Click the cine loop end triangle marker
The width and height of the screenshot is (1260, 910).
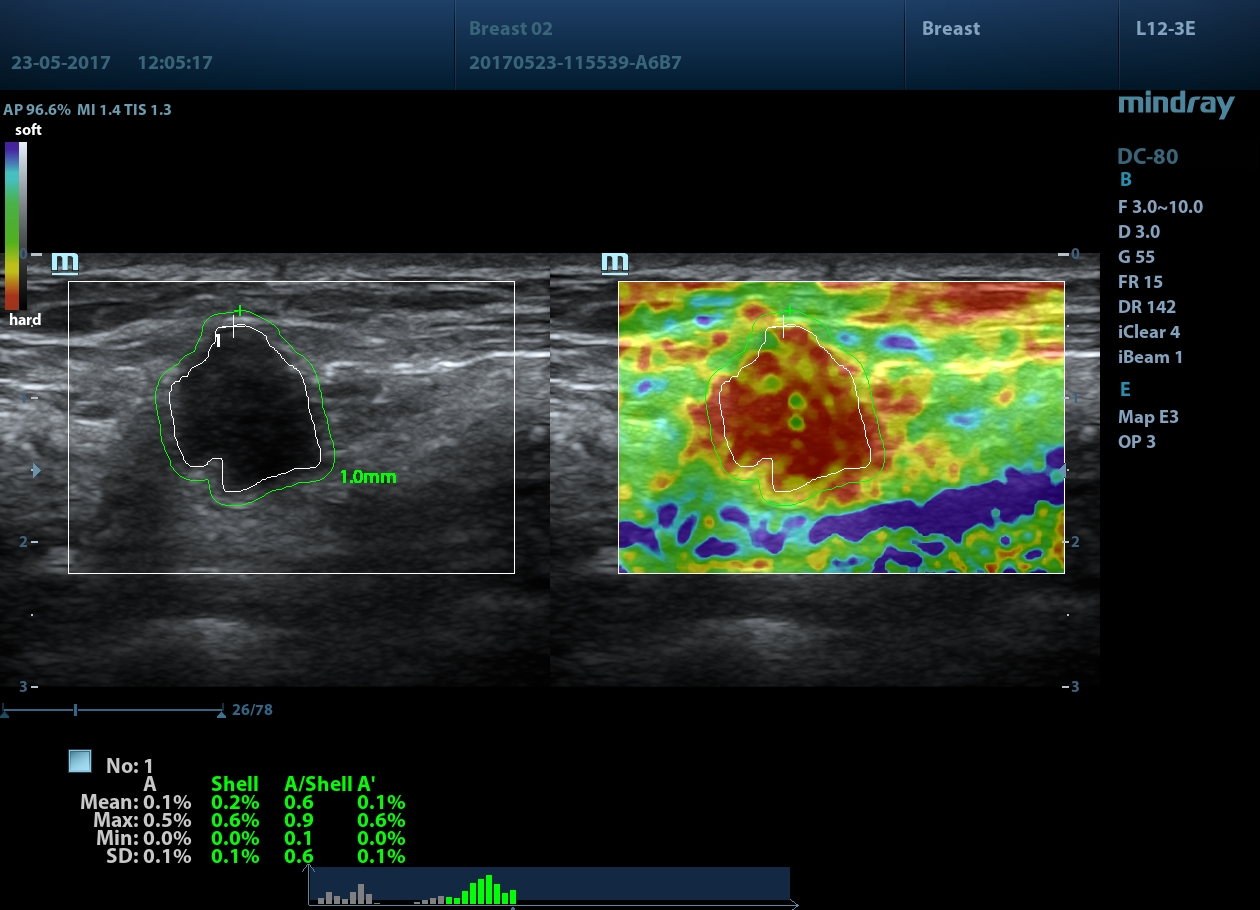221,712
